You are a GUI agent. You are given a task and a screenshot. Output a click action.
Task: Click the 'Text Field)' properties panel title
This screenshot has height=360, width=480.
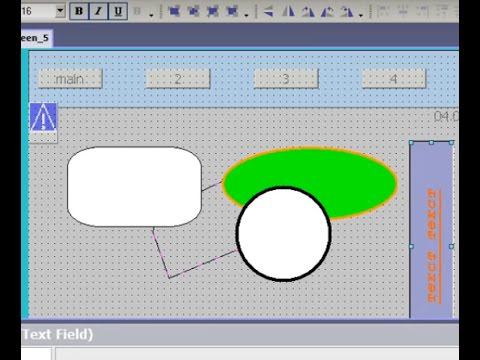57,334
